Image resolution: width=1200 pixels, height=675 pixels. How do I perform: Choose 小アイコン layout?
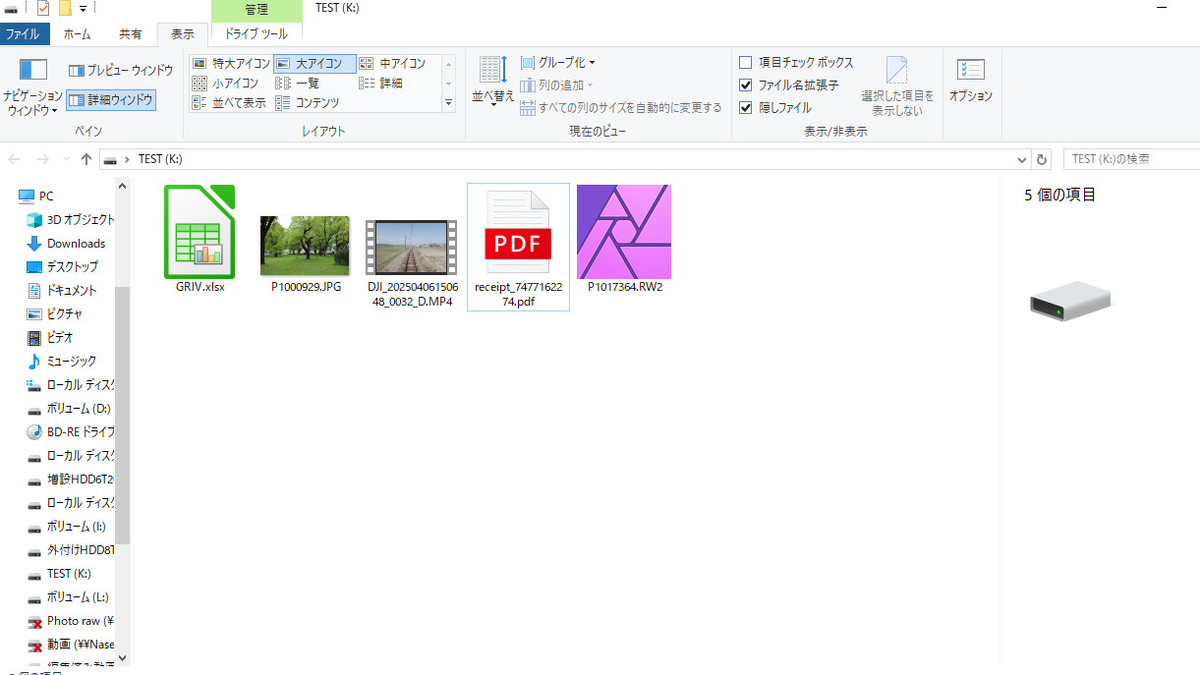(226, 83)
